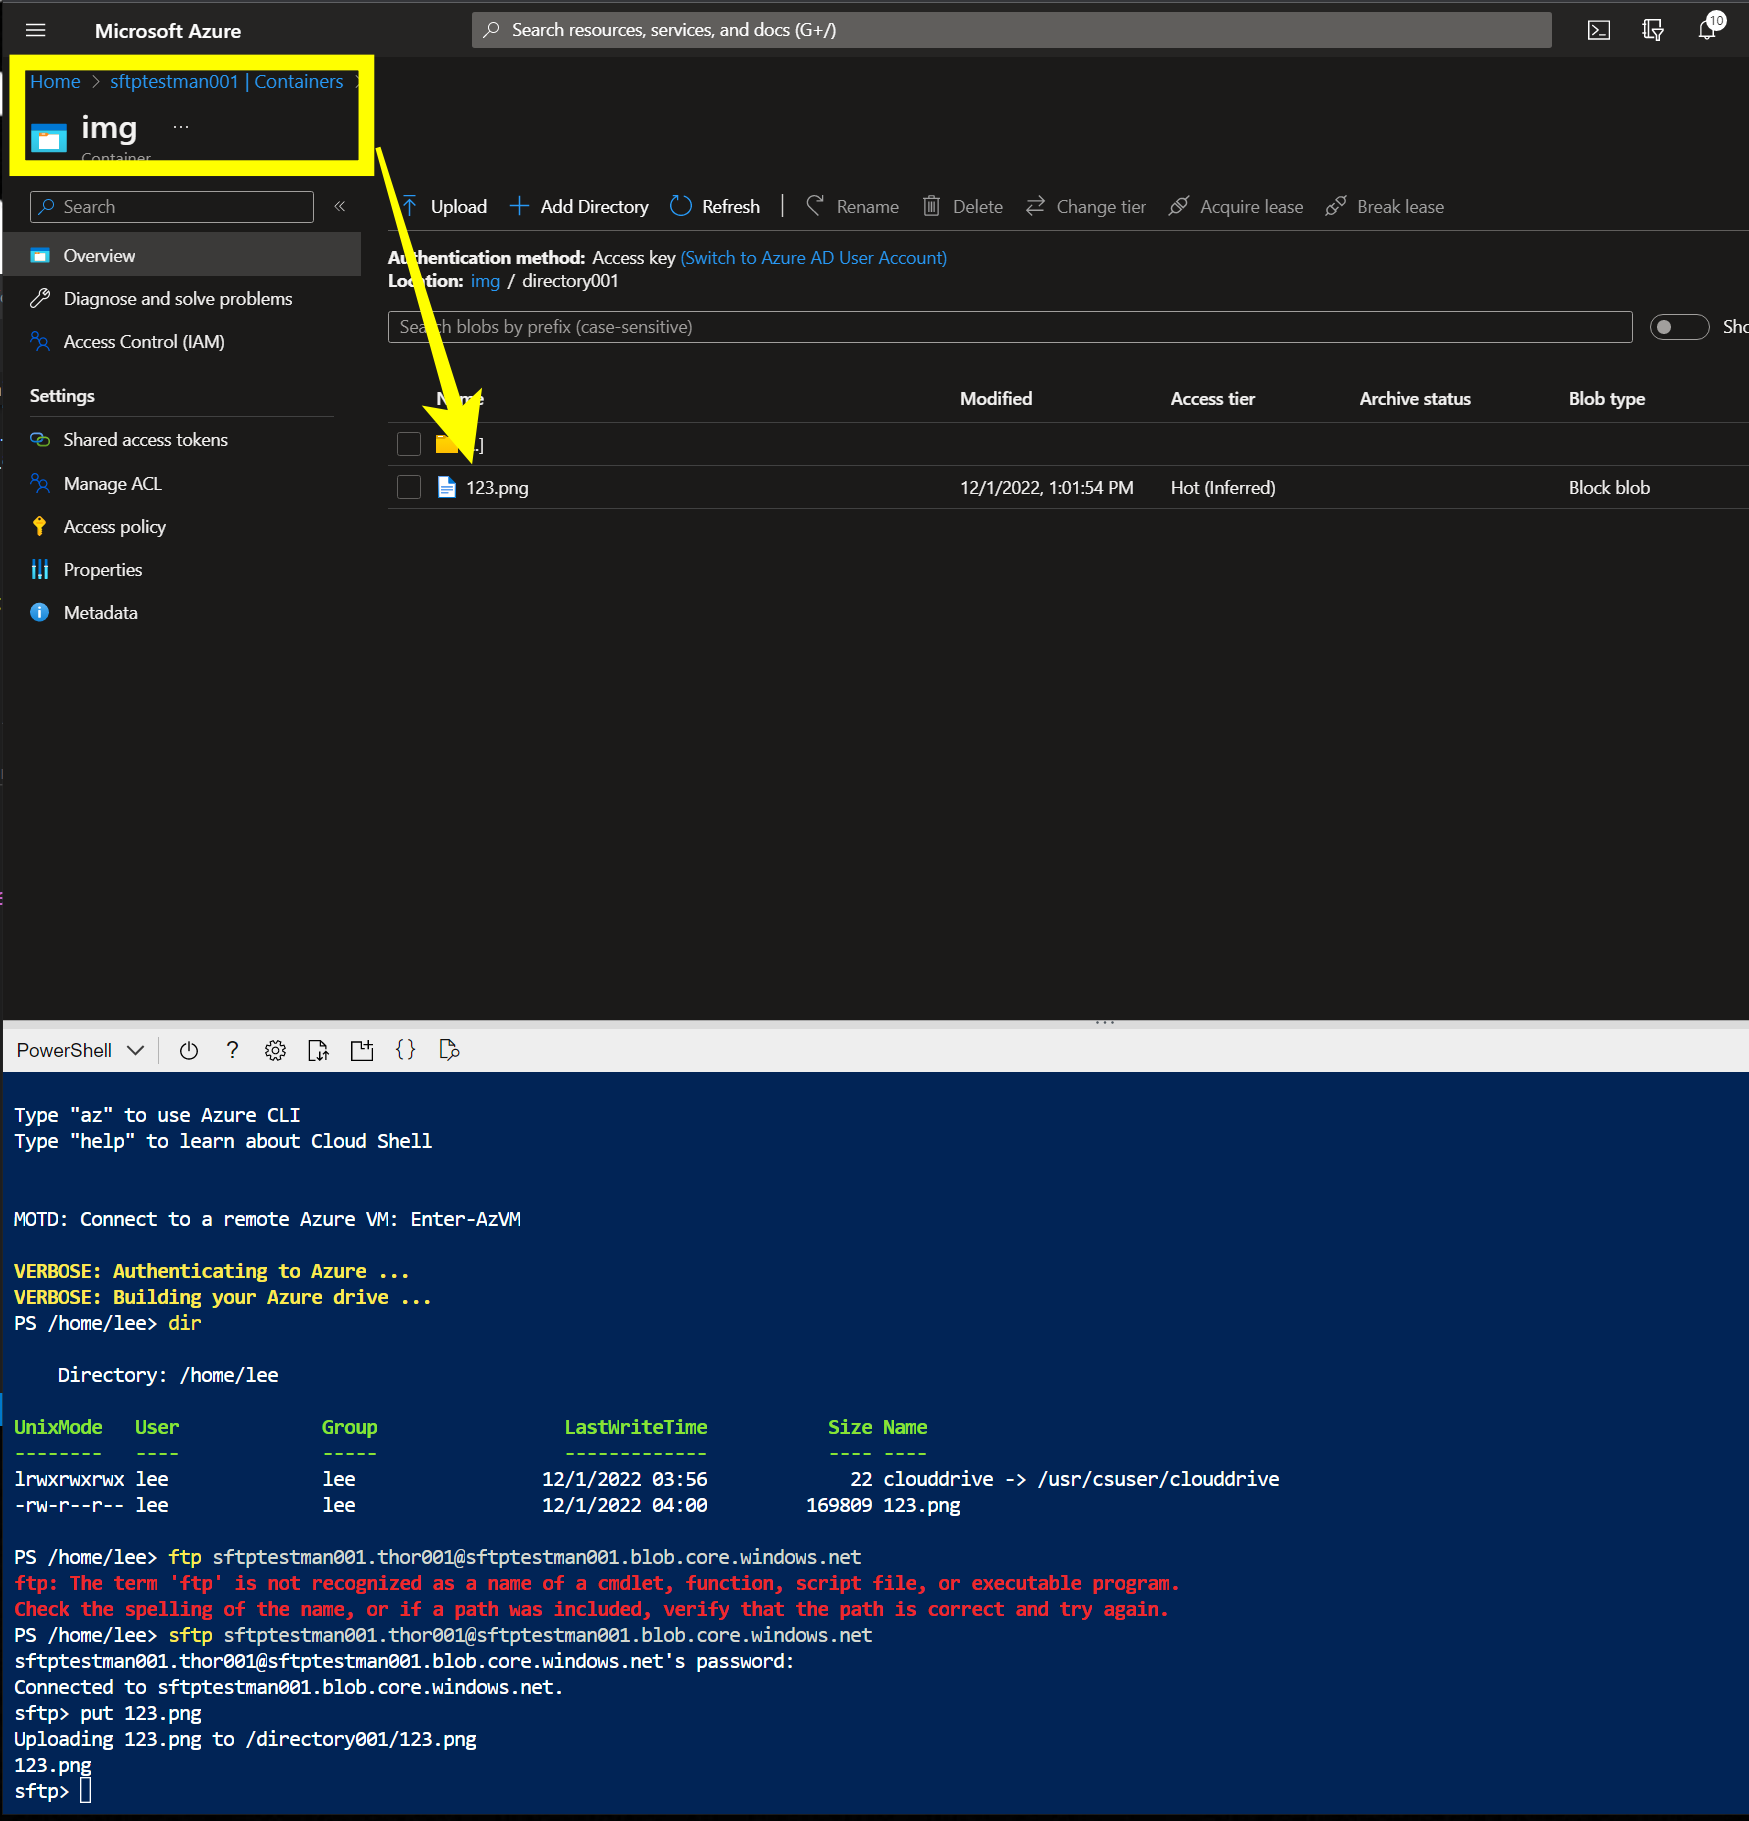
Task: Toggle the show deleted blobs switch
Action: [x=1679, y=327]
